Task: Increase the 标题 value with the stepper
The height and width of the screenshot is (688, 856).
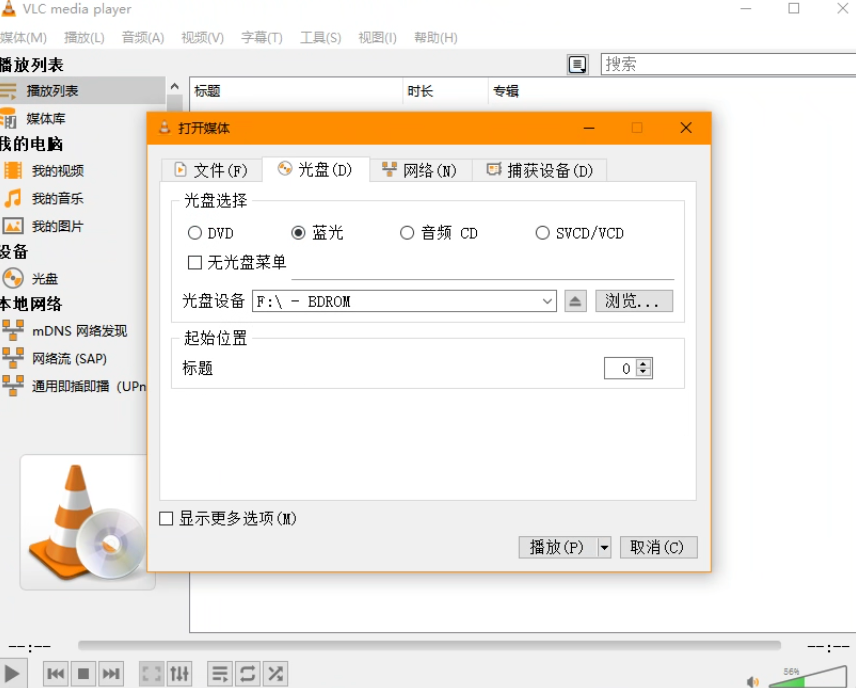Action: tap(645, 364)
